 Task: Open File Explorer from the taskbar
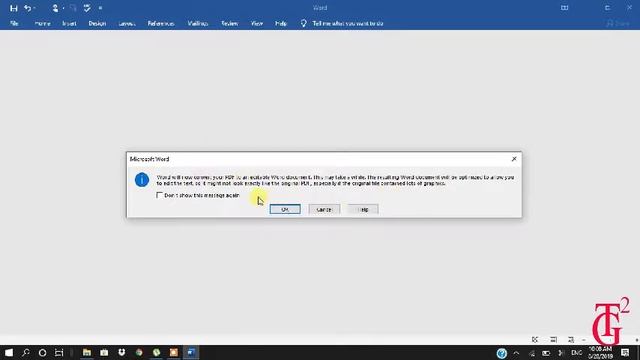[x=87, y=353]
